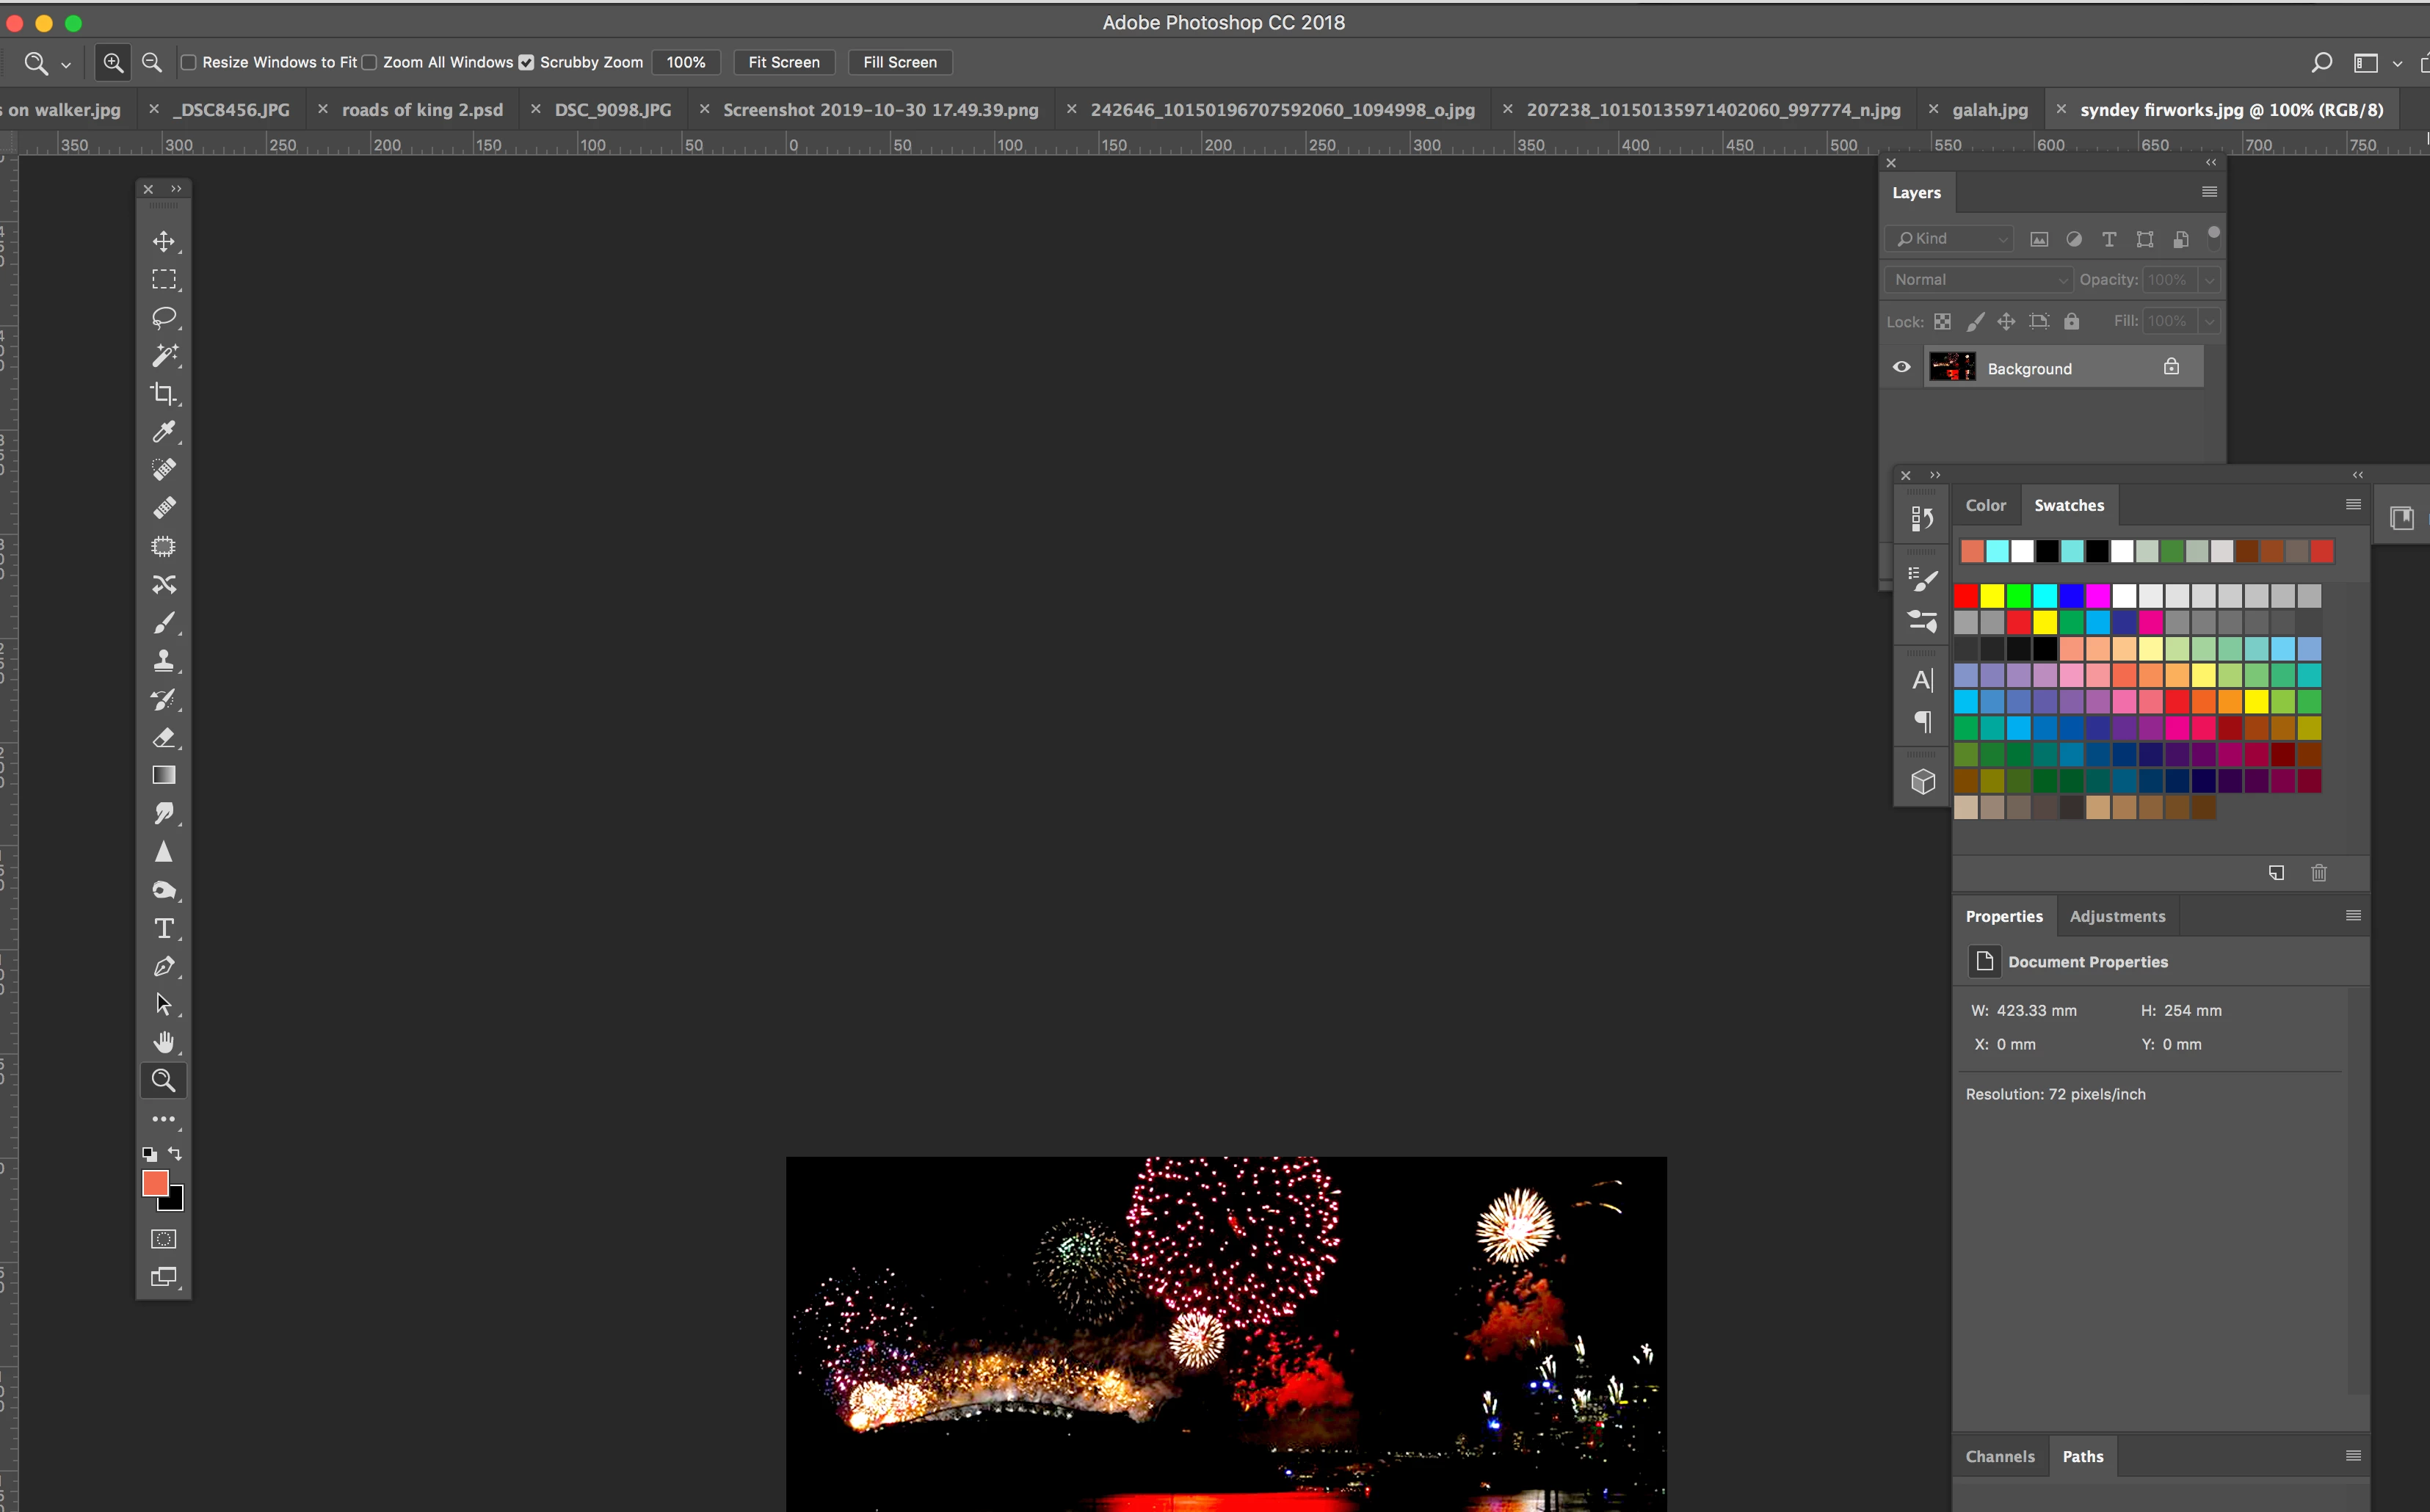2430x1512 pixels.
Task: Select the Hand tool
Action: pos(163,1042)
